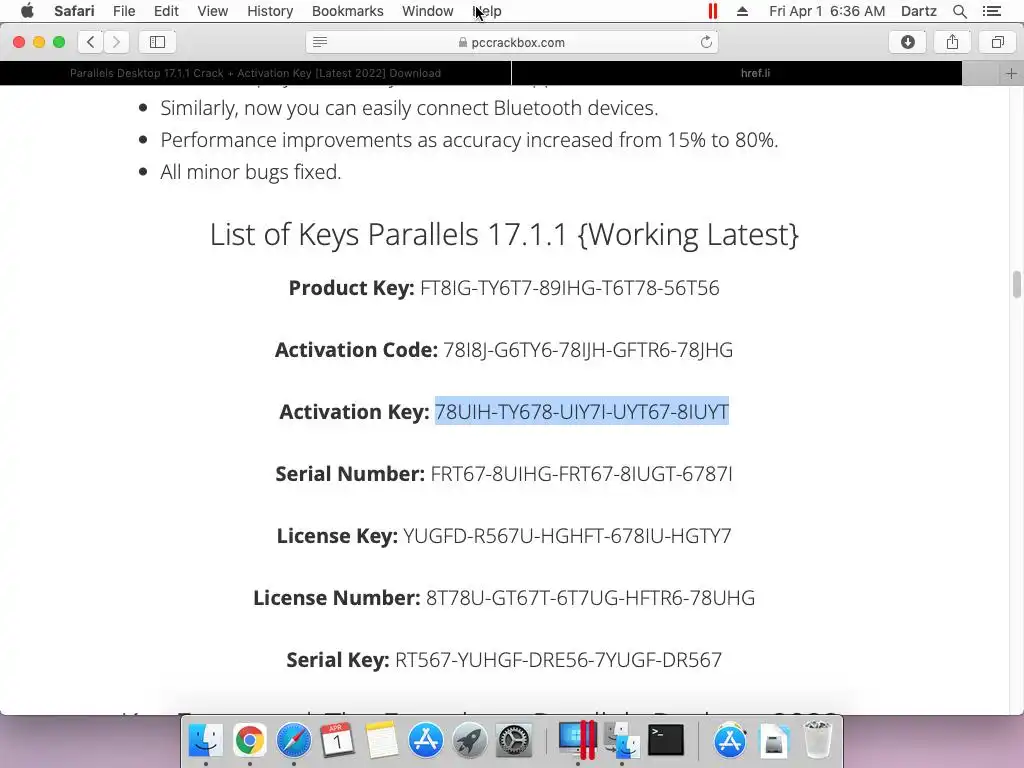Show the Safari sidebar
Viewport: 1024px width, 768px height.
click(157, 42)
